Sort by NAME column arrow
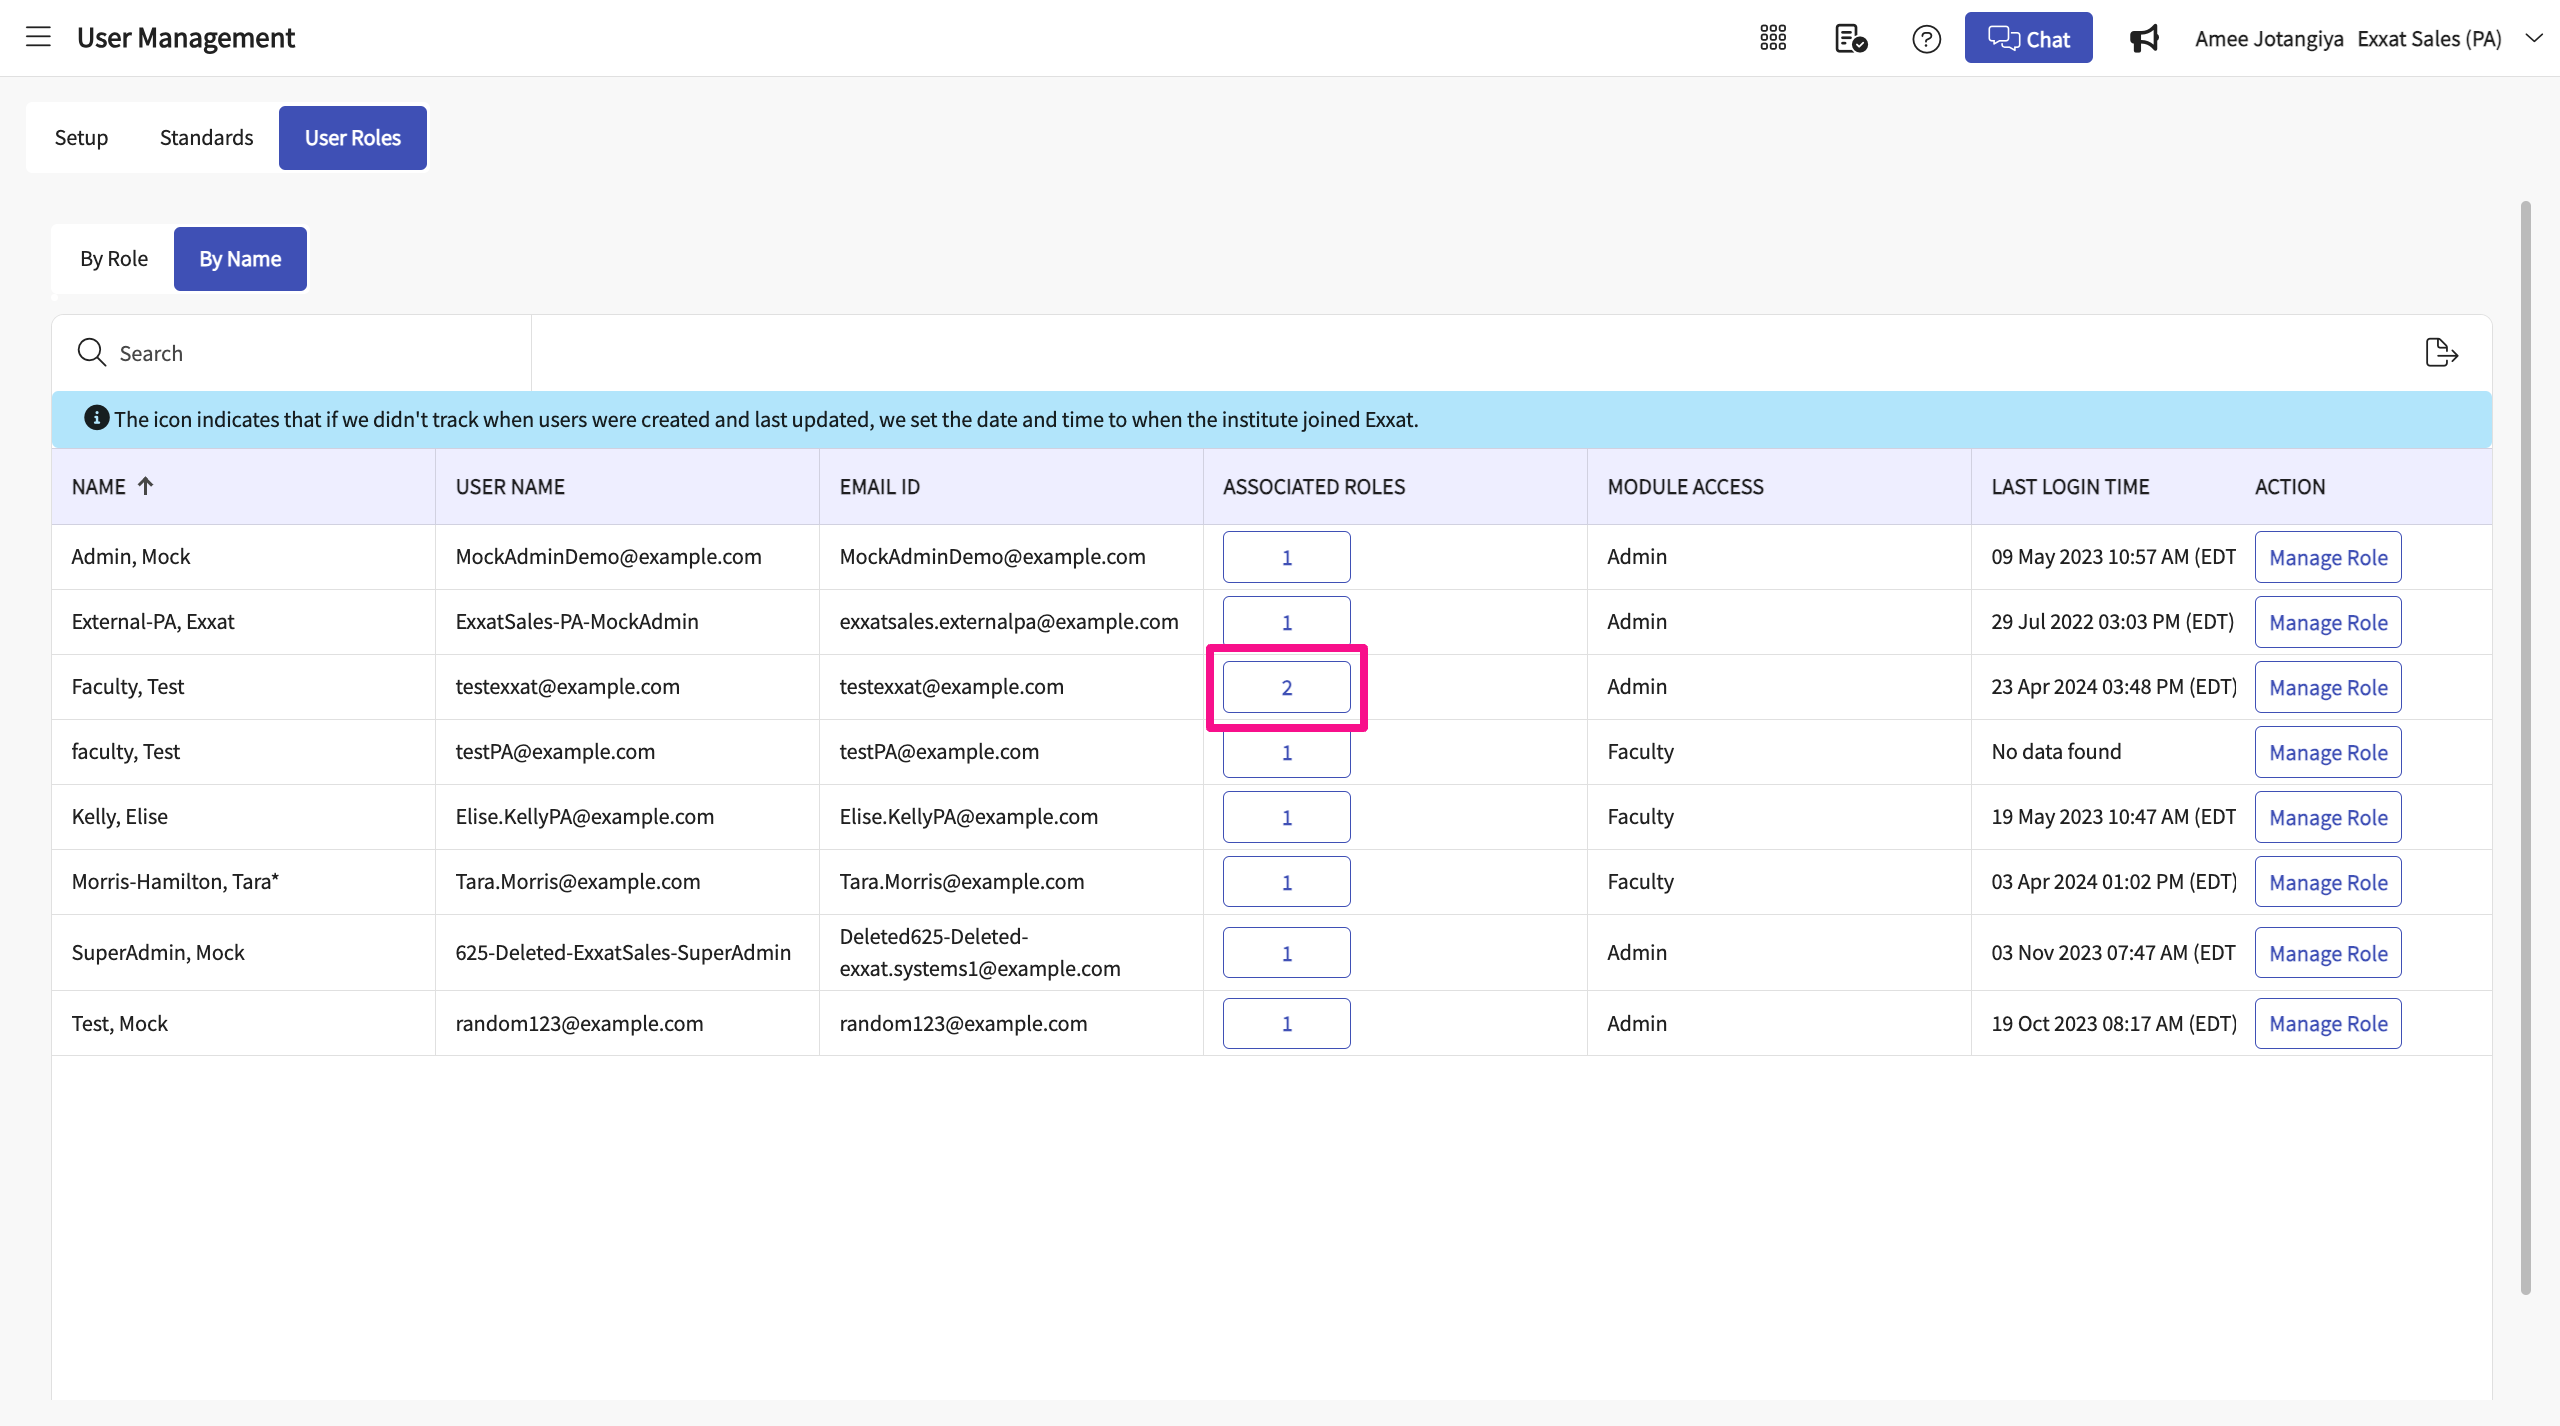2560x1426 pixels. pyautogui.click(x=146, y=486)
